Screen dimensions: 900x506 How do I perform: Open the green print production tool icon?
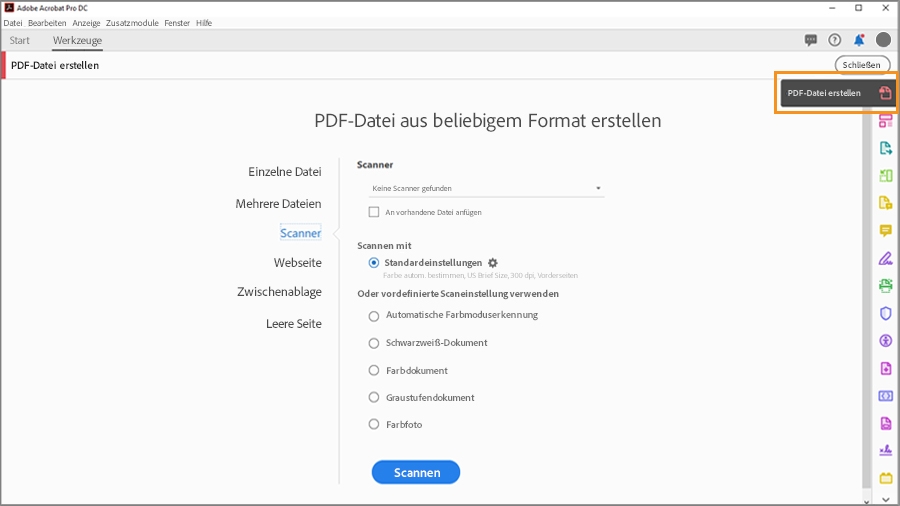[x=885, y=286]
